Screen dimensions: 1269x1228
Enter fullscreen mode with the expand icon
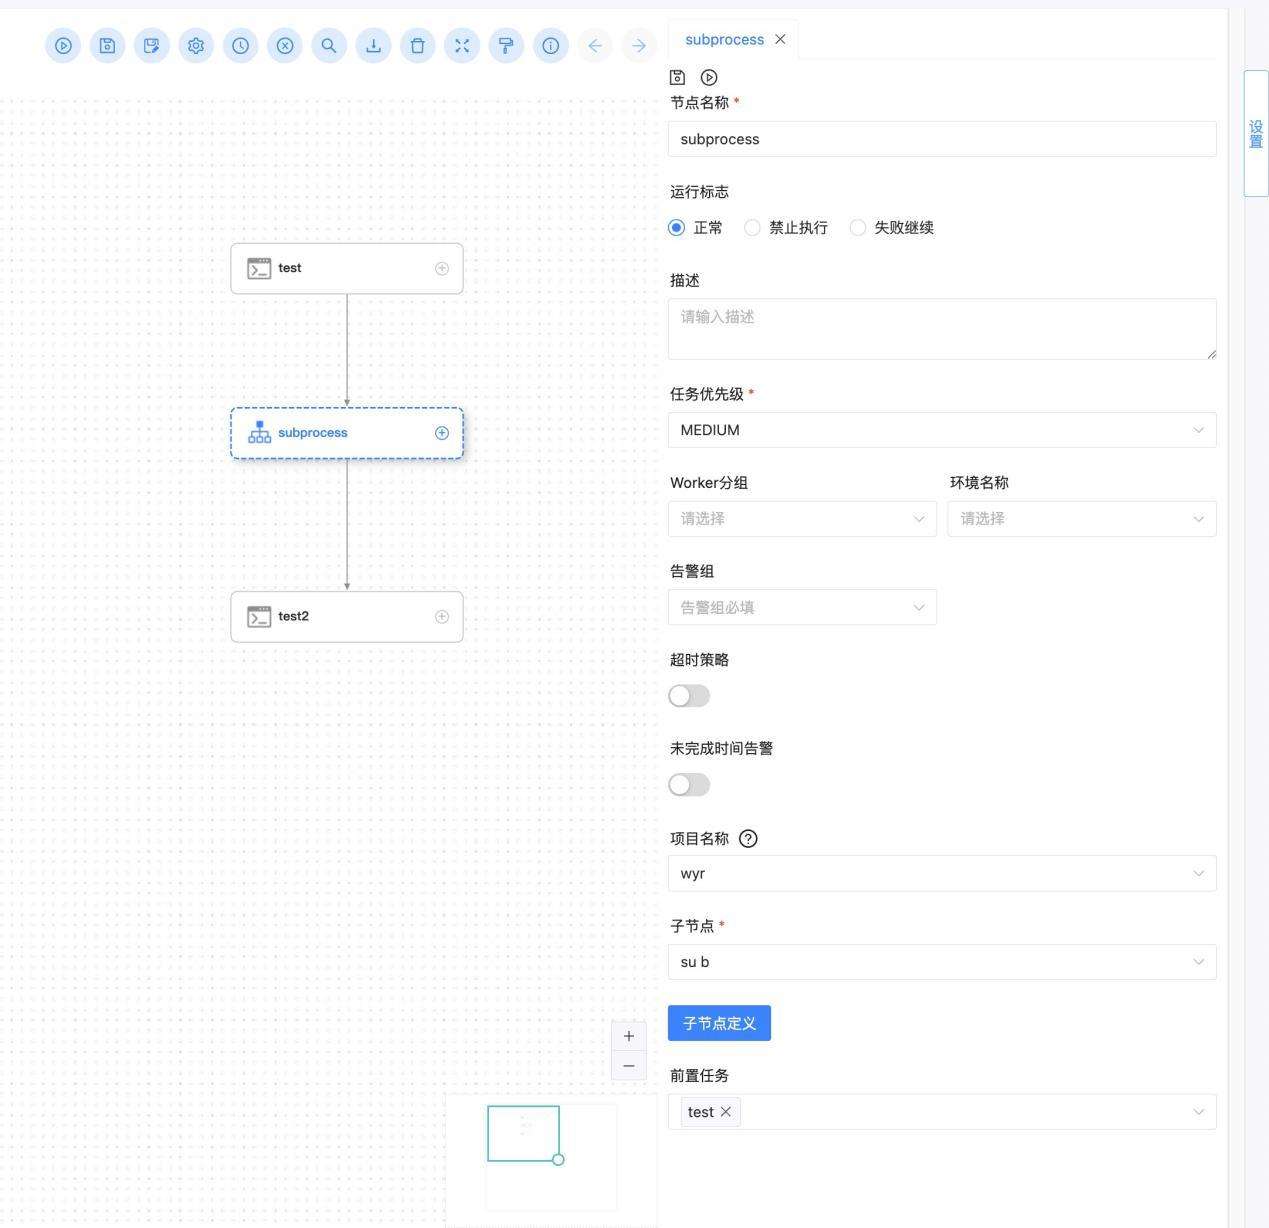click(x=461, y=45)
